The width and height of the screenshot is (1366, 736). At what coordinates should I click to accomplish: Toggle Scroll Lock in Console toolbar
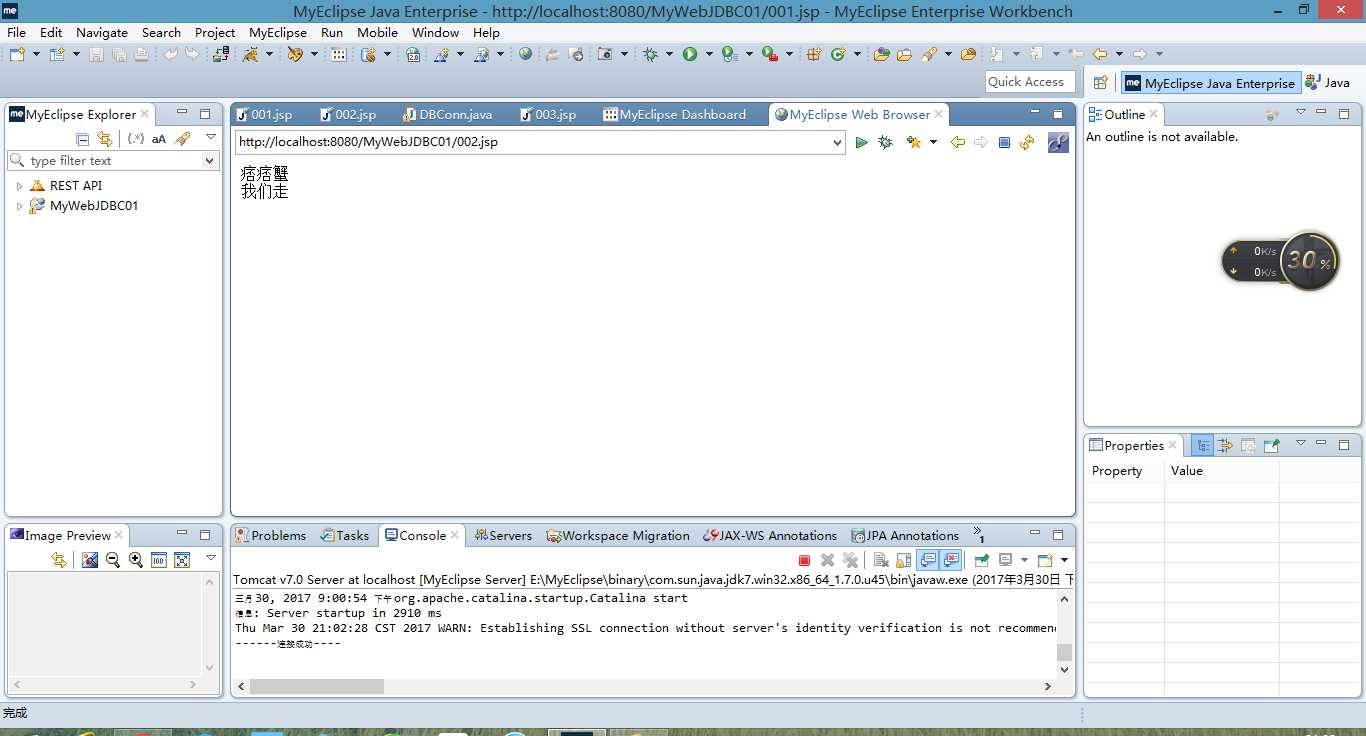(903, 560)
